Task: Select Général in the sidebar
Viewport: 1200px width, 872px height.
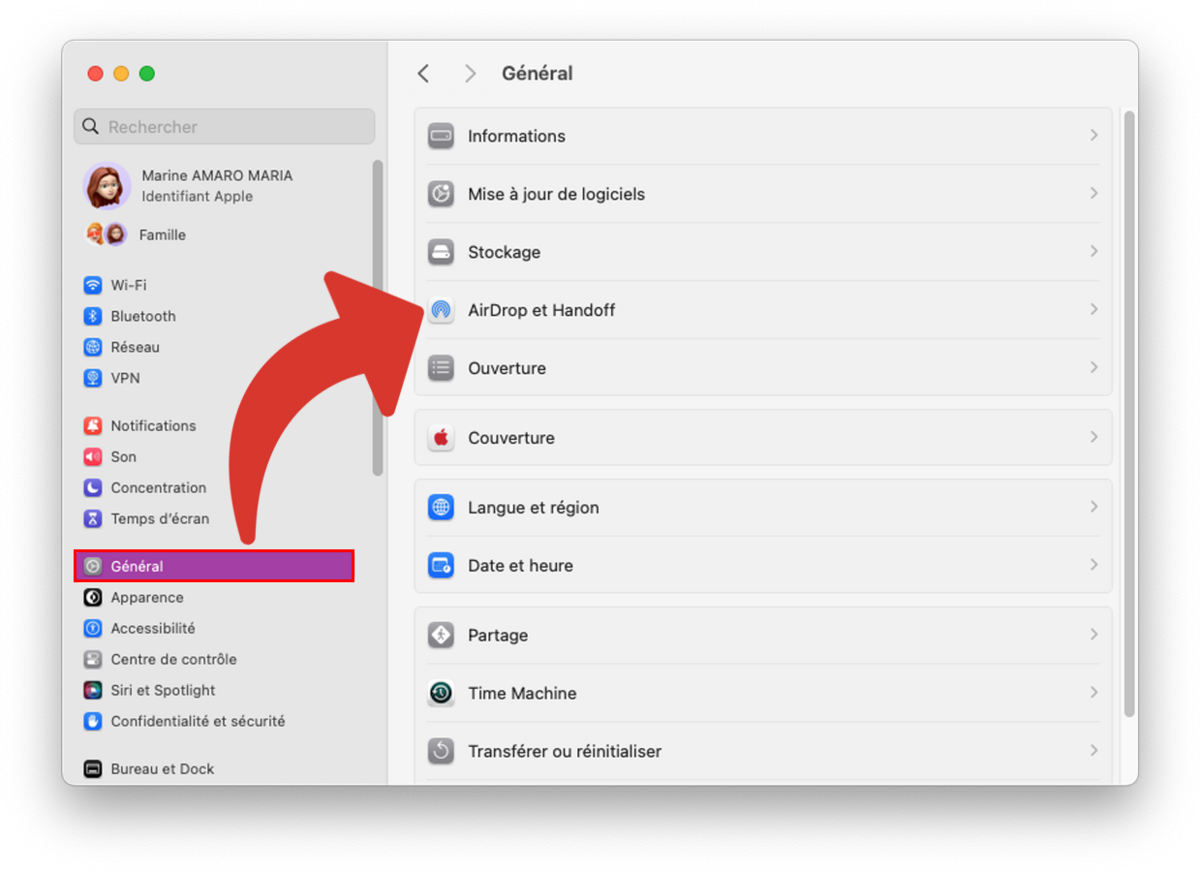Action: point(214,566)
